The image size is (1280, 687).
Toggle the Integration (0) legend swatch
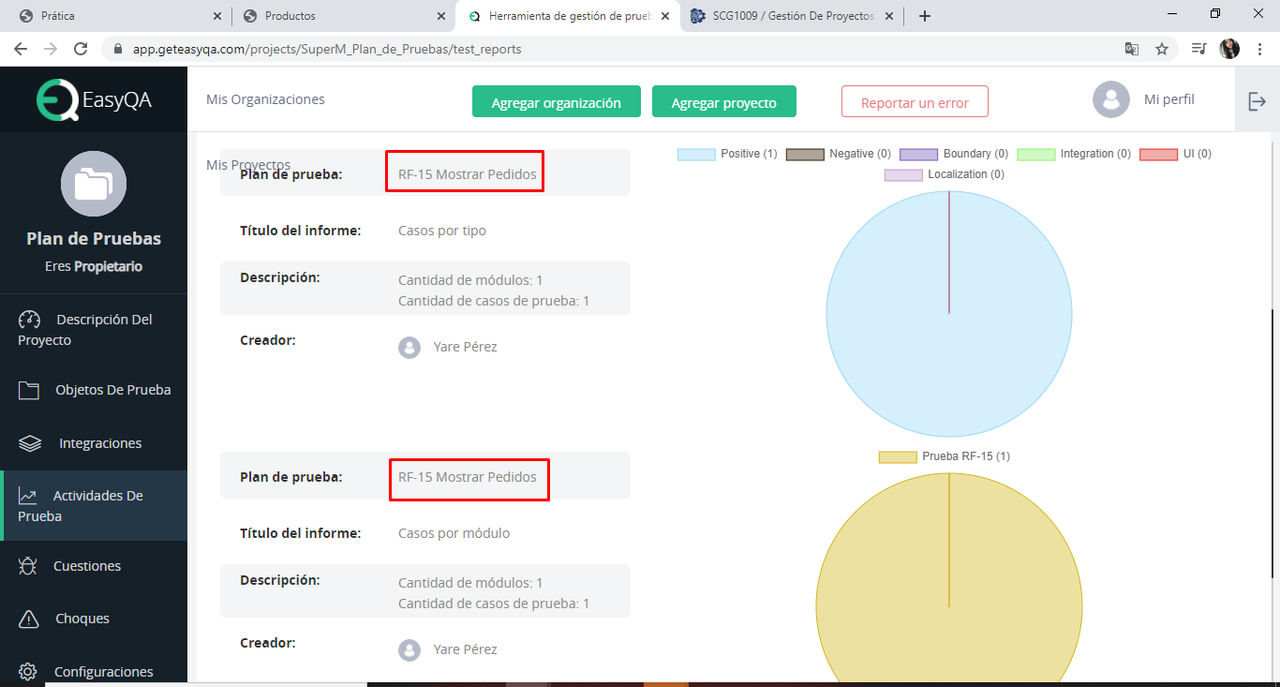[1036, 154]
